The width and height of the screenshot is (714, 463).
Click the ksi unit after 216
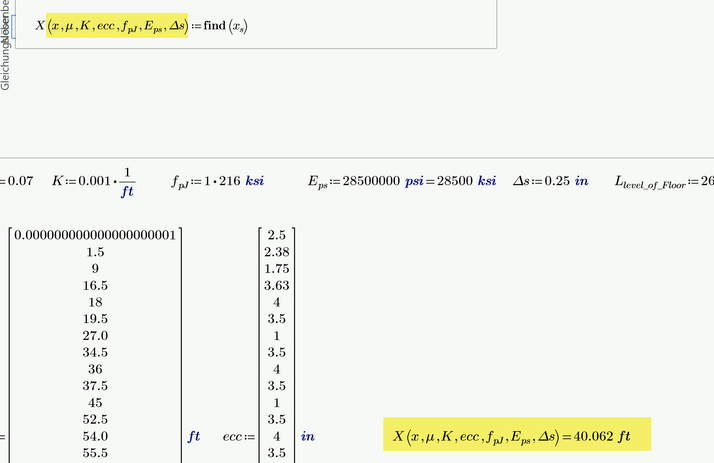click(255, 181)
